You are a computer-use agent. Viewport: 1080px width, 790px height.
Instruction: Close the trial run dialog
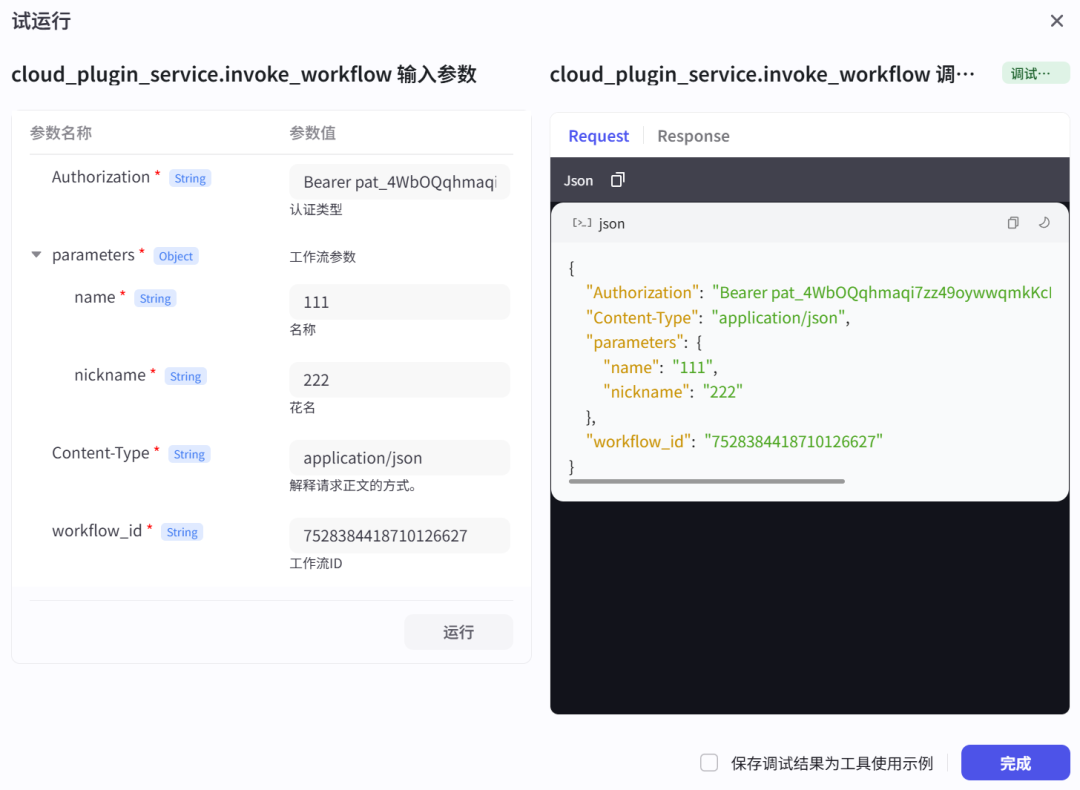pyautogui.click(x=1057, y=21)
